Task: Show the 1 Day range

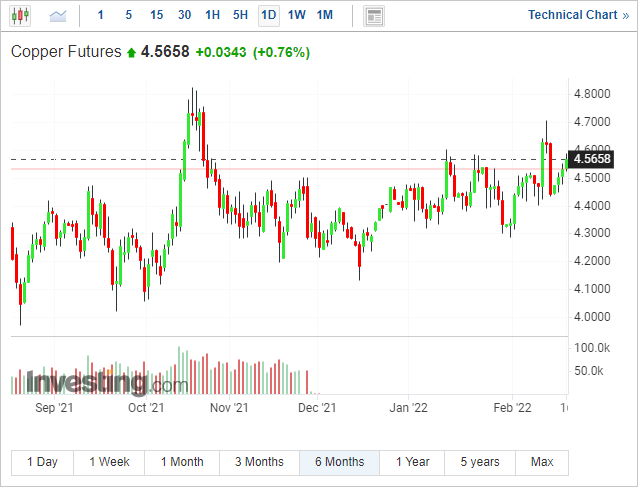Action: (42, 462)
